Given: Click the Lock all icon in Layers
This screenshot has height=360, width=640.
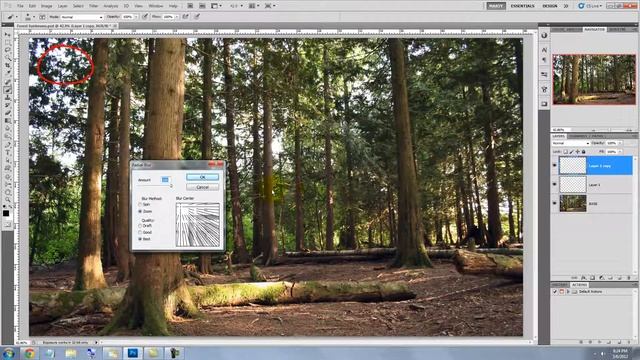Looking at the screenshot, I should point(584,151).
